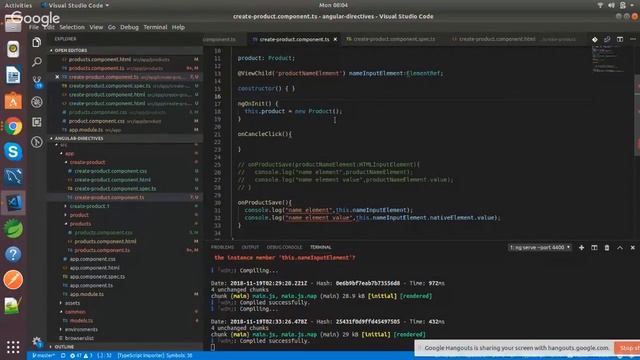Close the create-product.component.ts editor tab
Viewport: 640px width, 360px height.
coord(335,39)
